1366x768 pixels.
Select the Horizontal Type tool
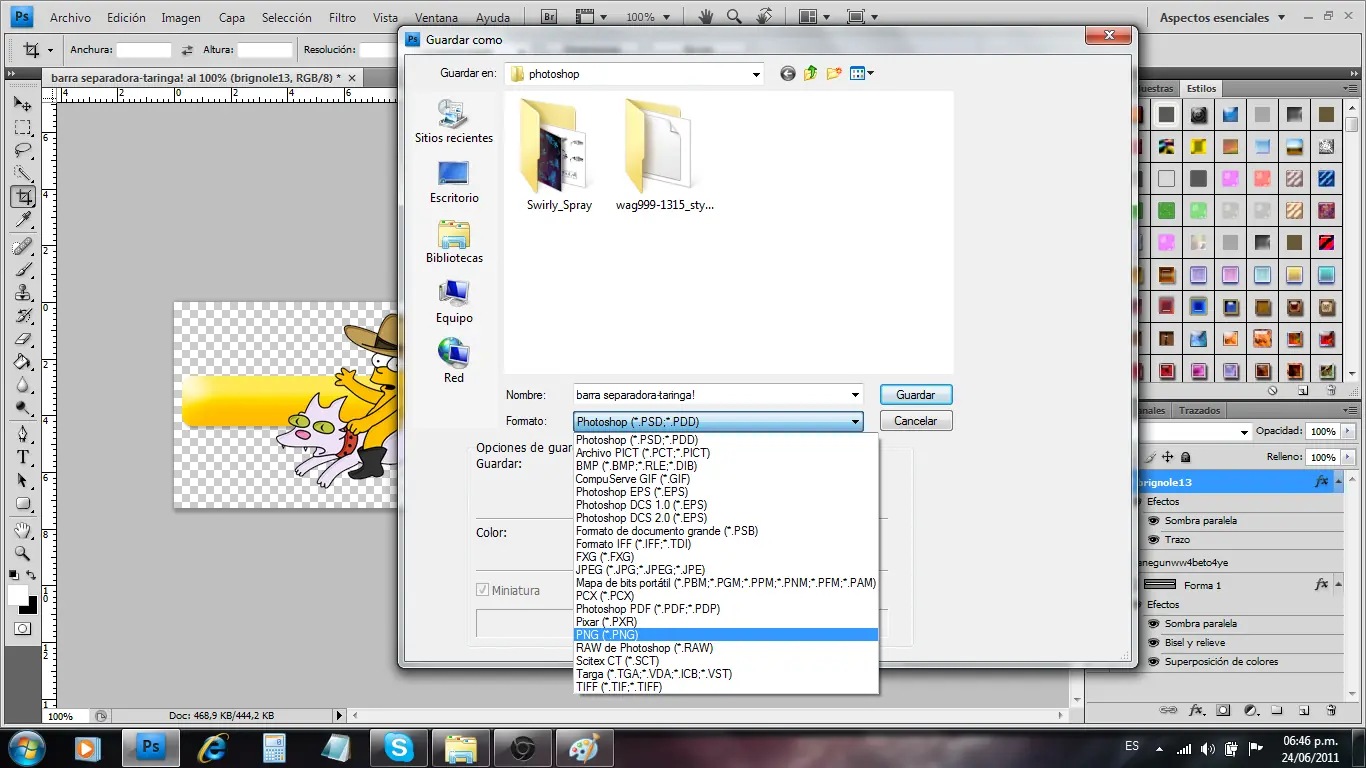22,457
